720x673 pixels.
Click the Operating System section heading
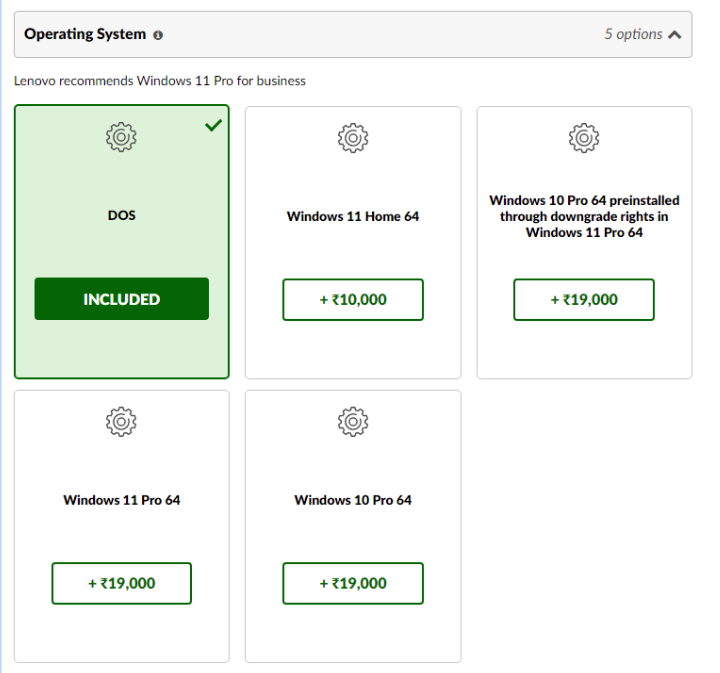pyautogui.click(x=85, y=35)
